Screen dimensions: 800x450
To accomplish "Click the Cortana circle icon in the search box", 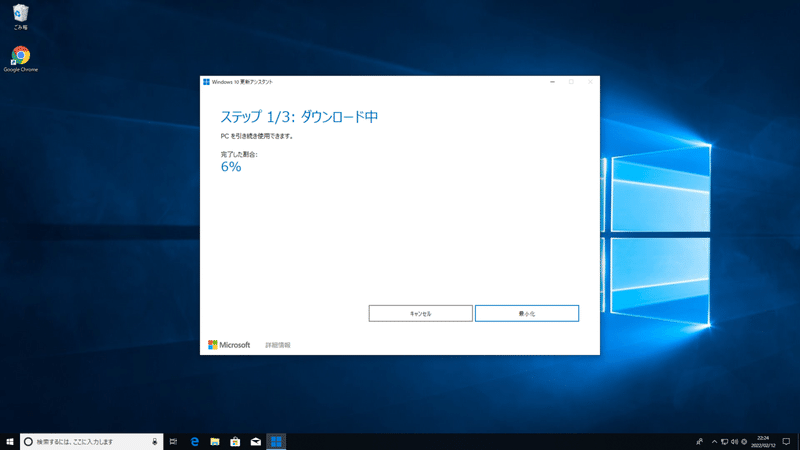I will pyautogui.click(x=29, y=441).
